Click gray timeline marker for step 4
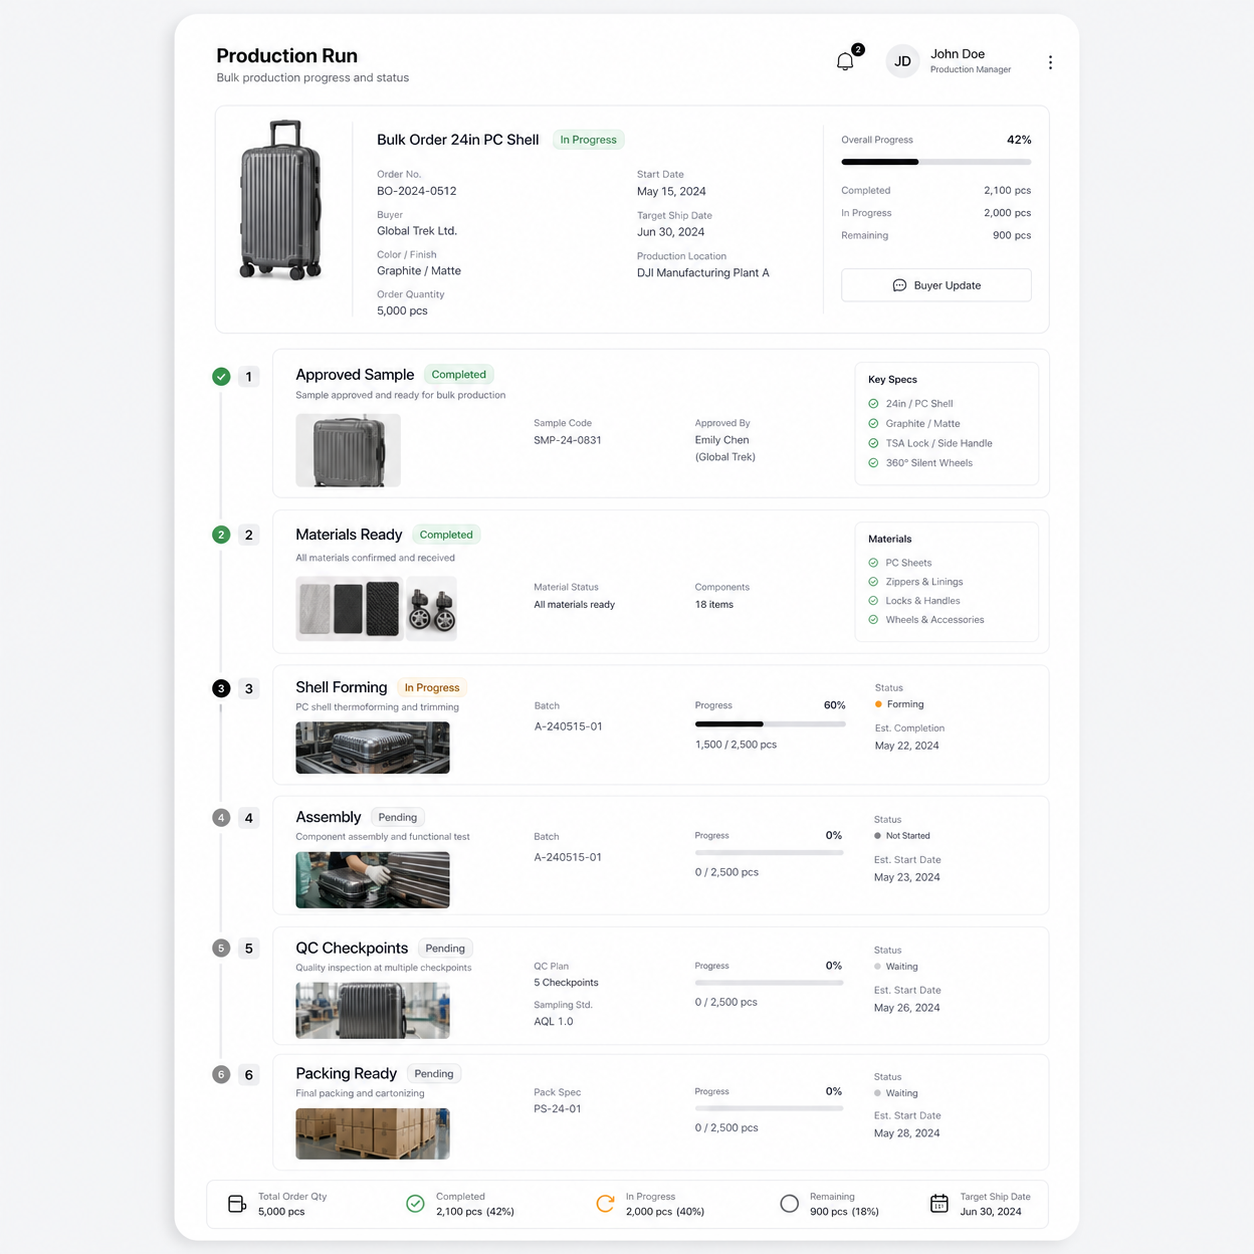 pos(221,818)
